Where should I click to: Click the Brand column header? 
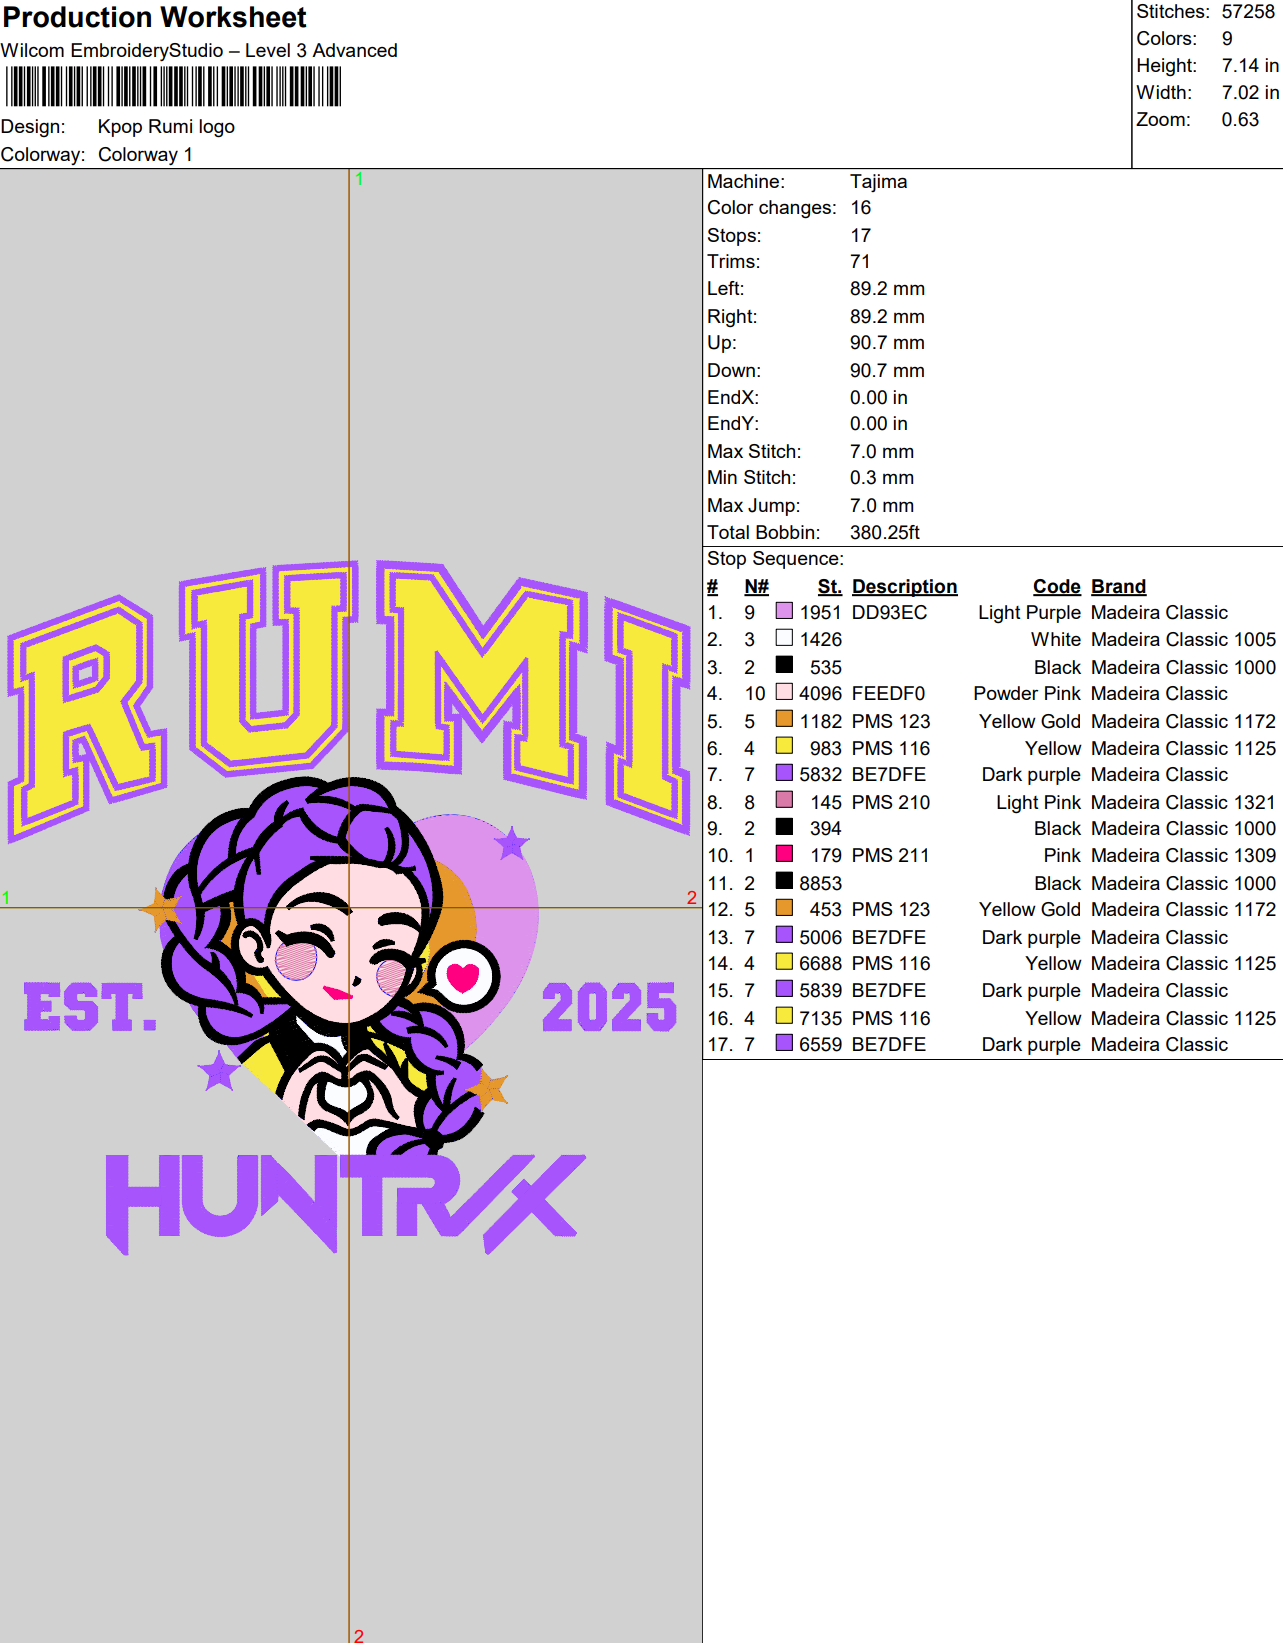1118,586
